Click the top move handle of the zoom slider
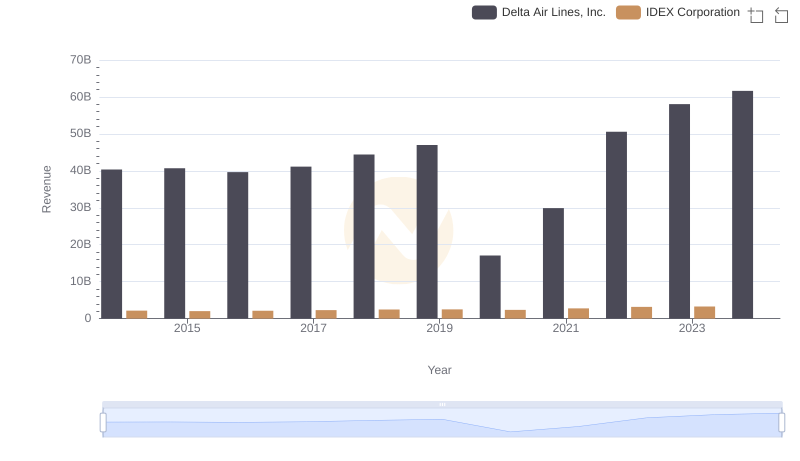Image resolution: width=800 pixels, height=461 pixels. click(442, 404)
